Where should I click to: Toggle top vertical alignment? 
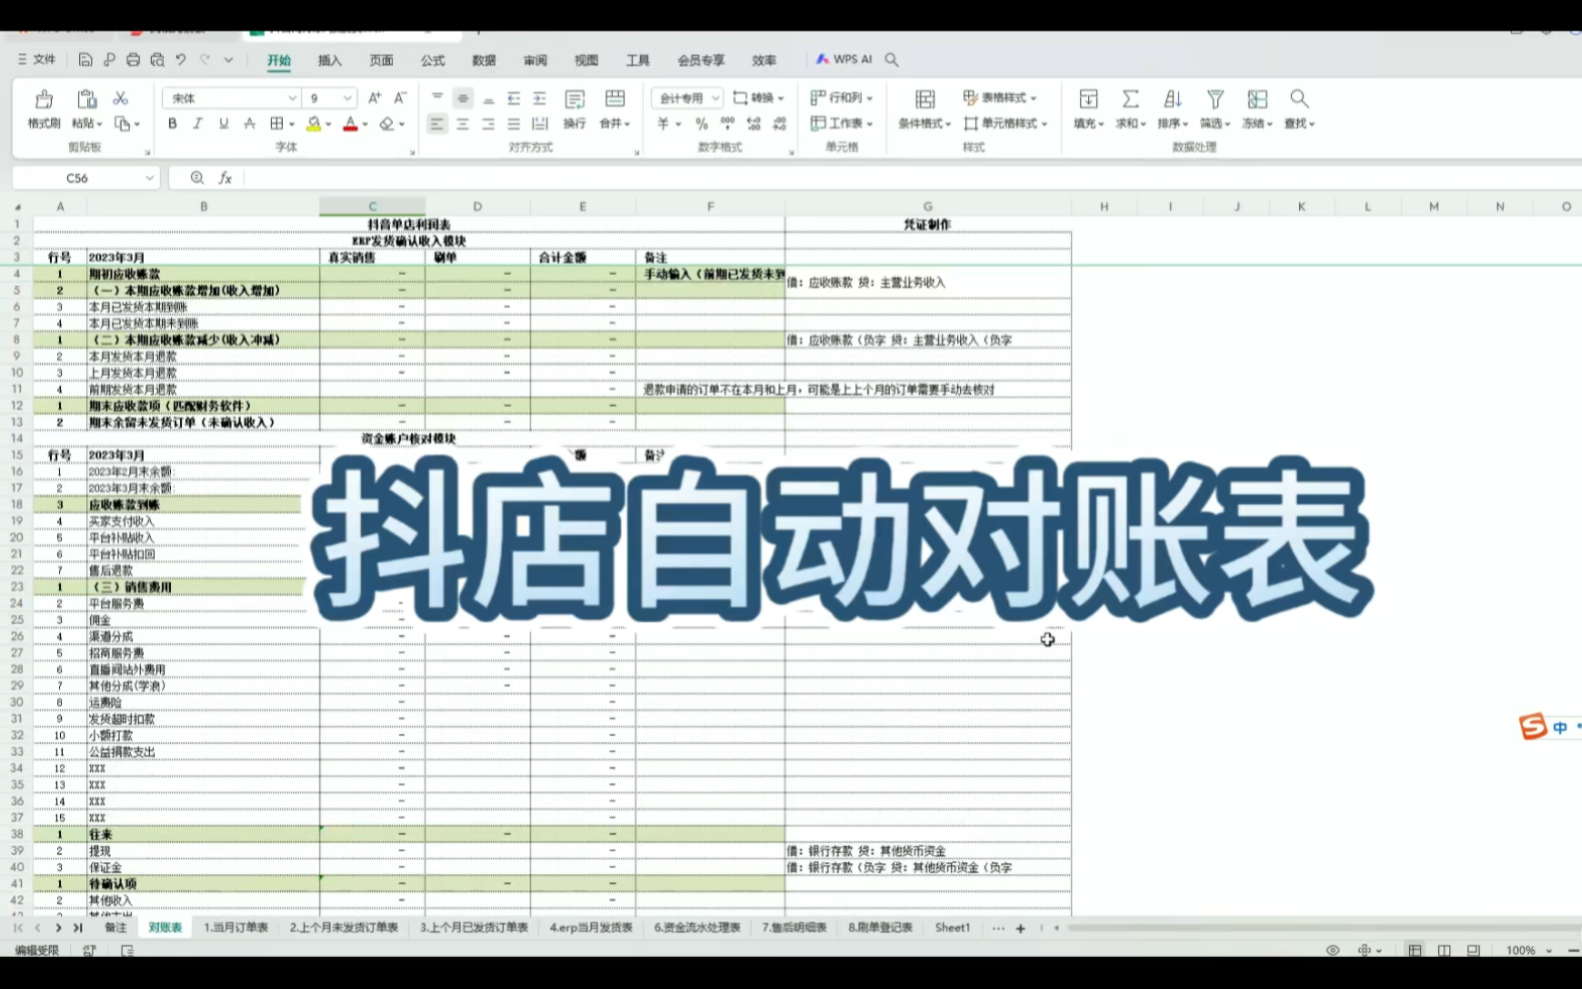(437, 98)
